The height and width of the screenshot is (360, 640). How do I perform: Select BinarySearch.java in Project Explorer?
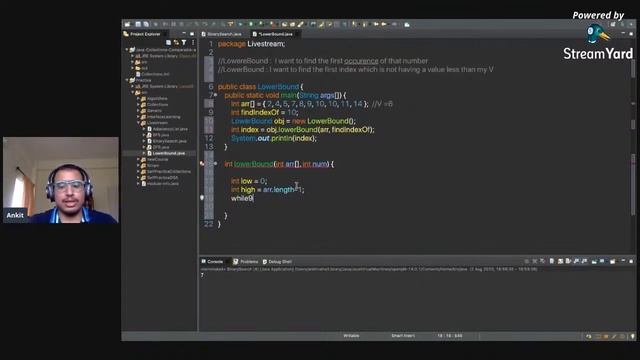170,141
